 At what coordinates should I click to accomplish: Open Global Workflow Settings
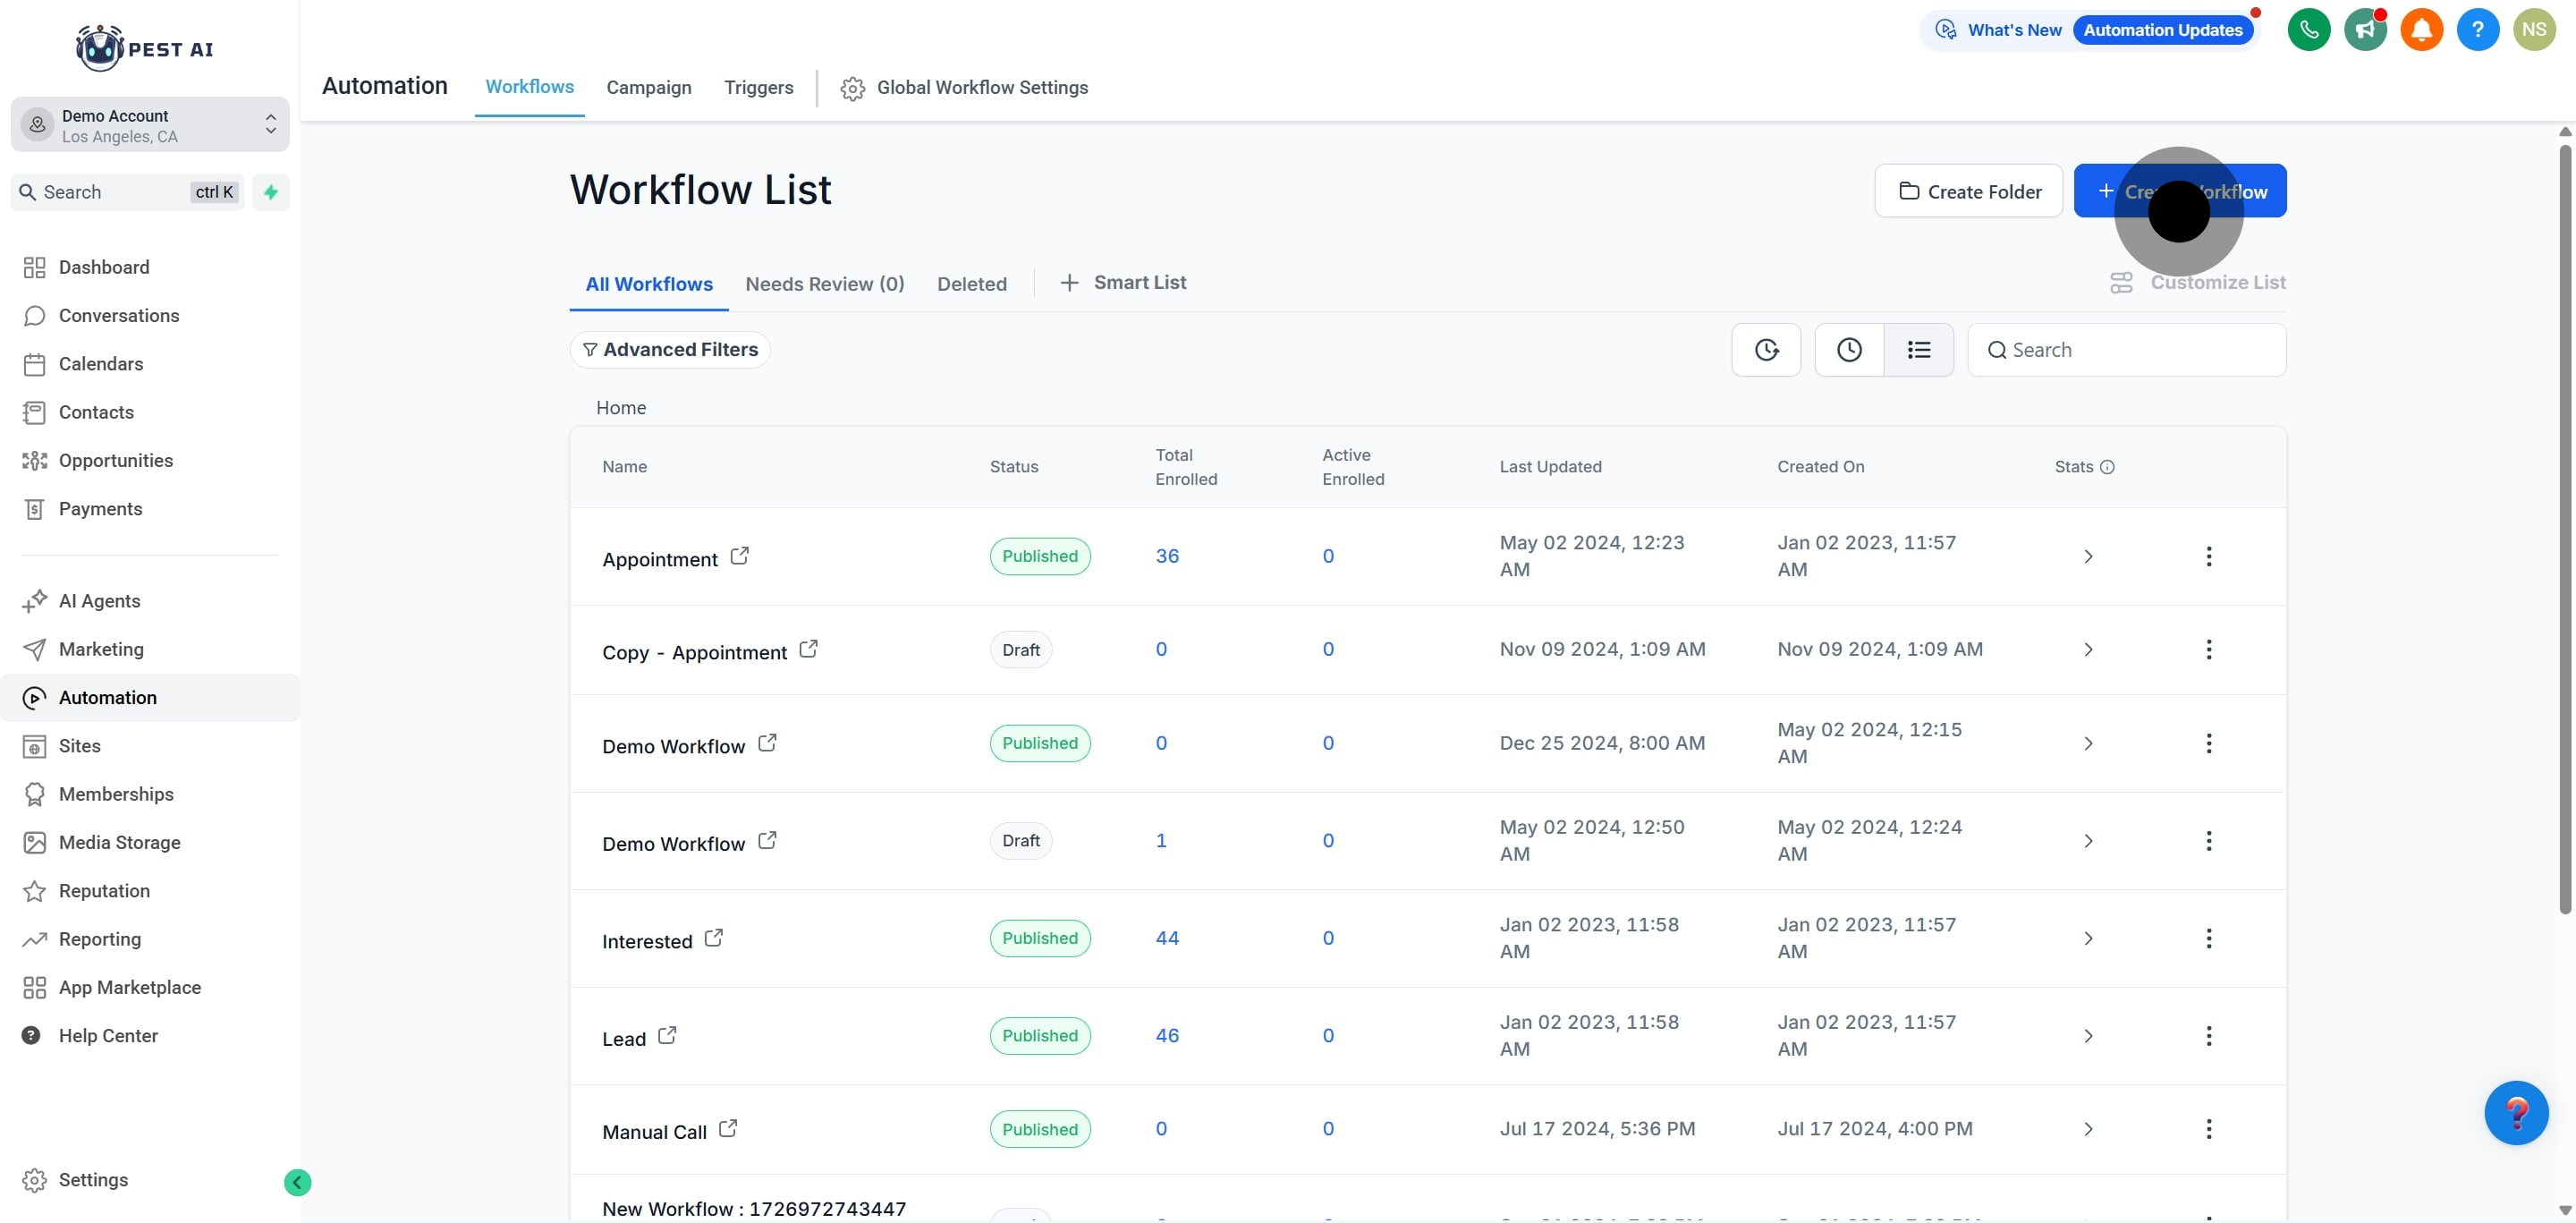[965, 88]
